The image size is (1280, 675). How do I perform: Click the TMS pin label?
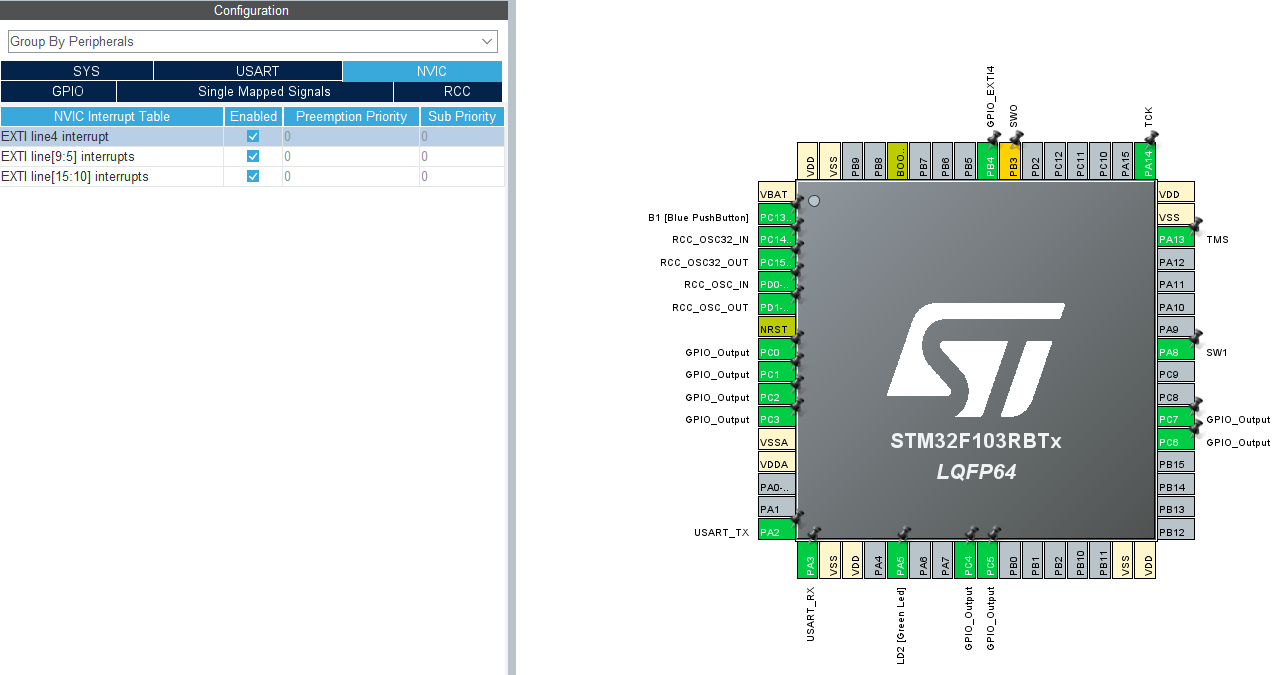tap(1217, 240)
